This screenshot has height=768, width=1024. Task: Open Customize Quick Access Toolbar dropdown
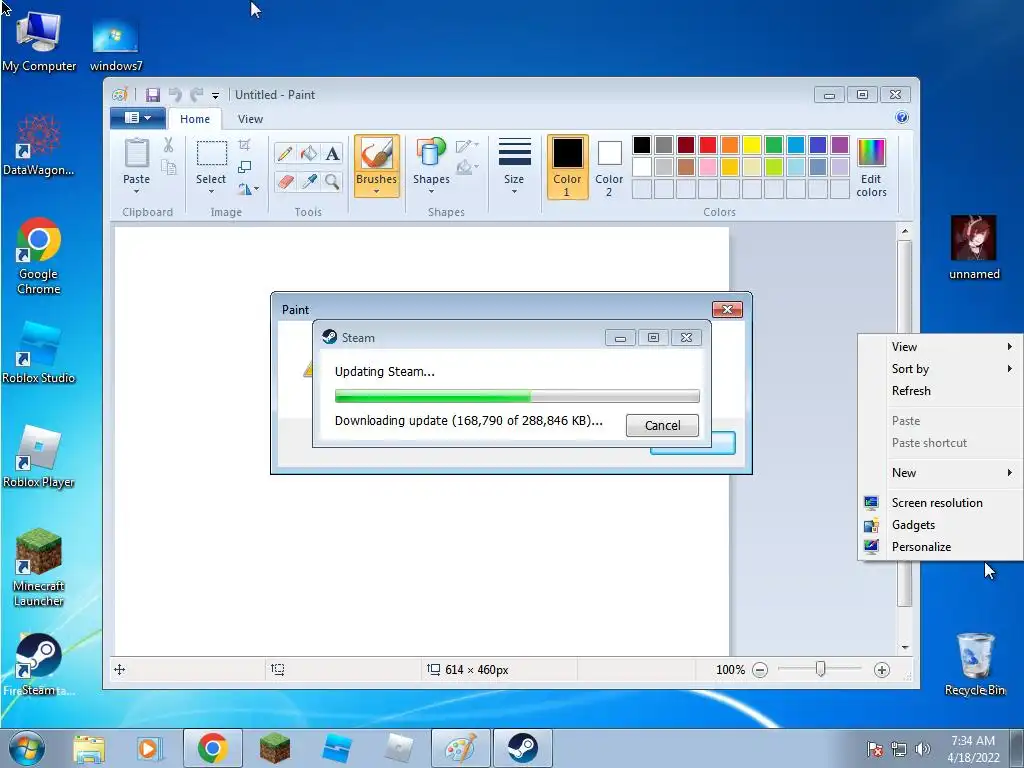[x=215, y=96]
